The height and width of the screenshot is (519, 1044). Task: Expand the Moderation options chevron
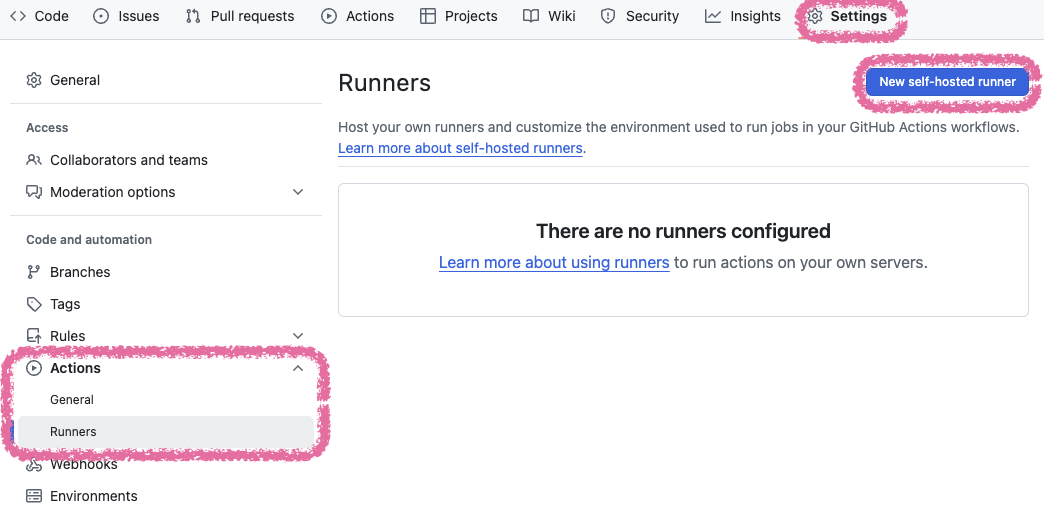point(298,192)
